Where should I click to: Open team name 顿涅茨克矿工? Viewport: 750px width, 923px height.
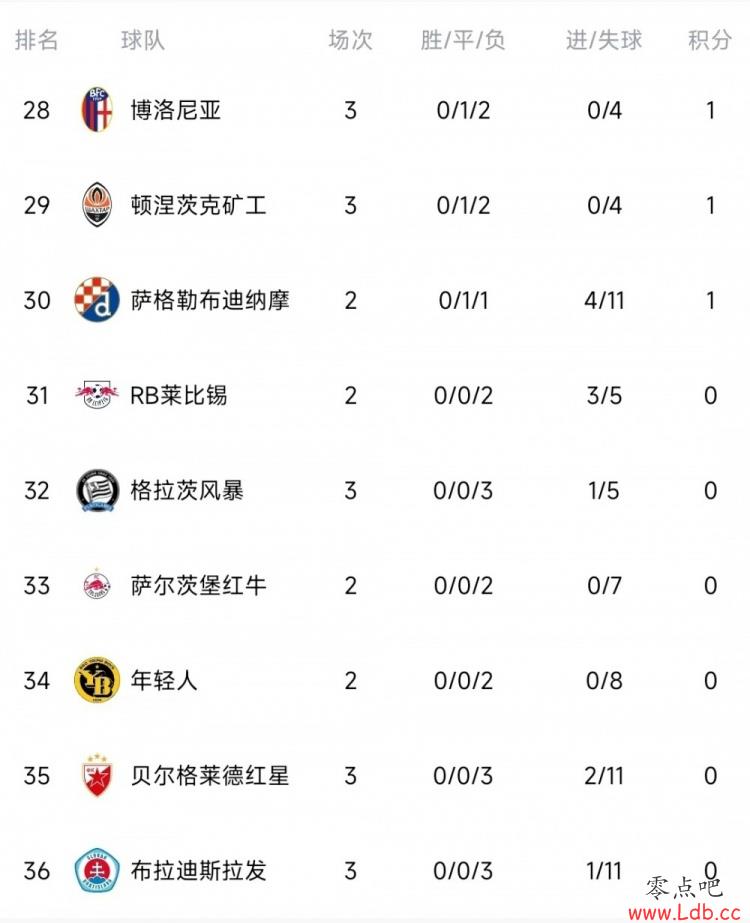pos(198,205)
